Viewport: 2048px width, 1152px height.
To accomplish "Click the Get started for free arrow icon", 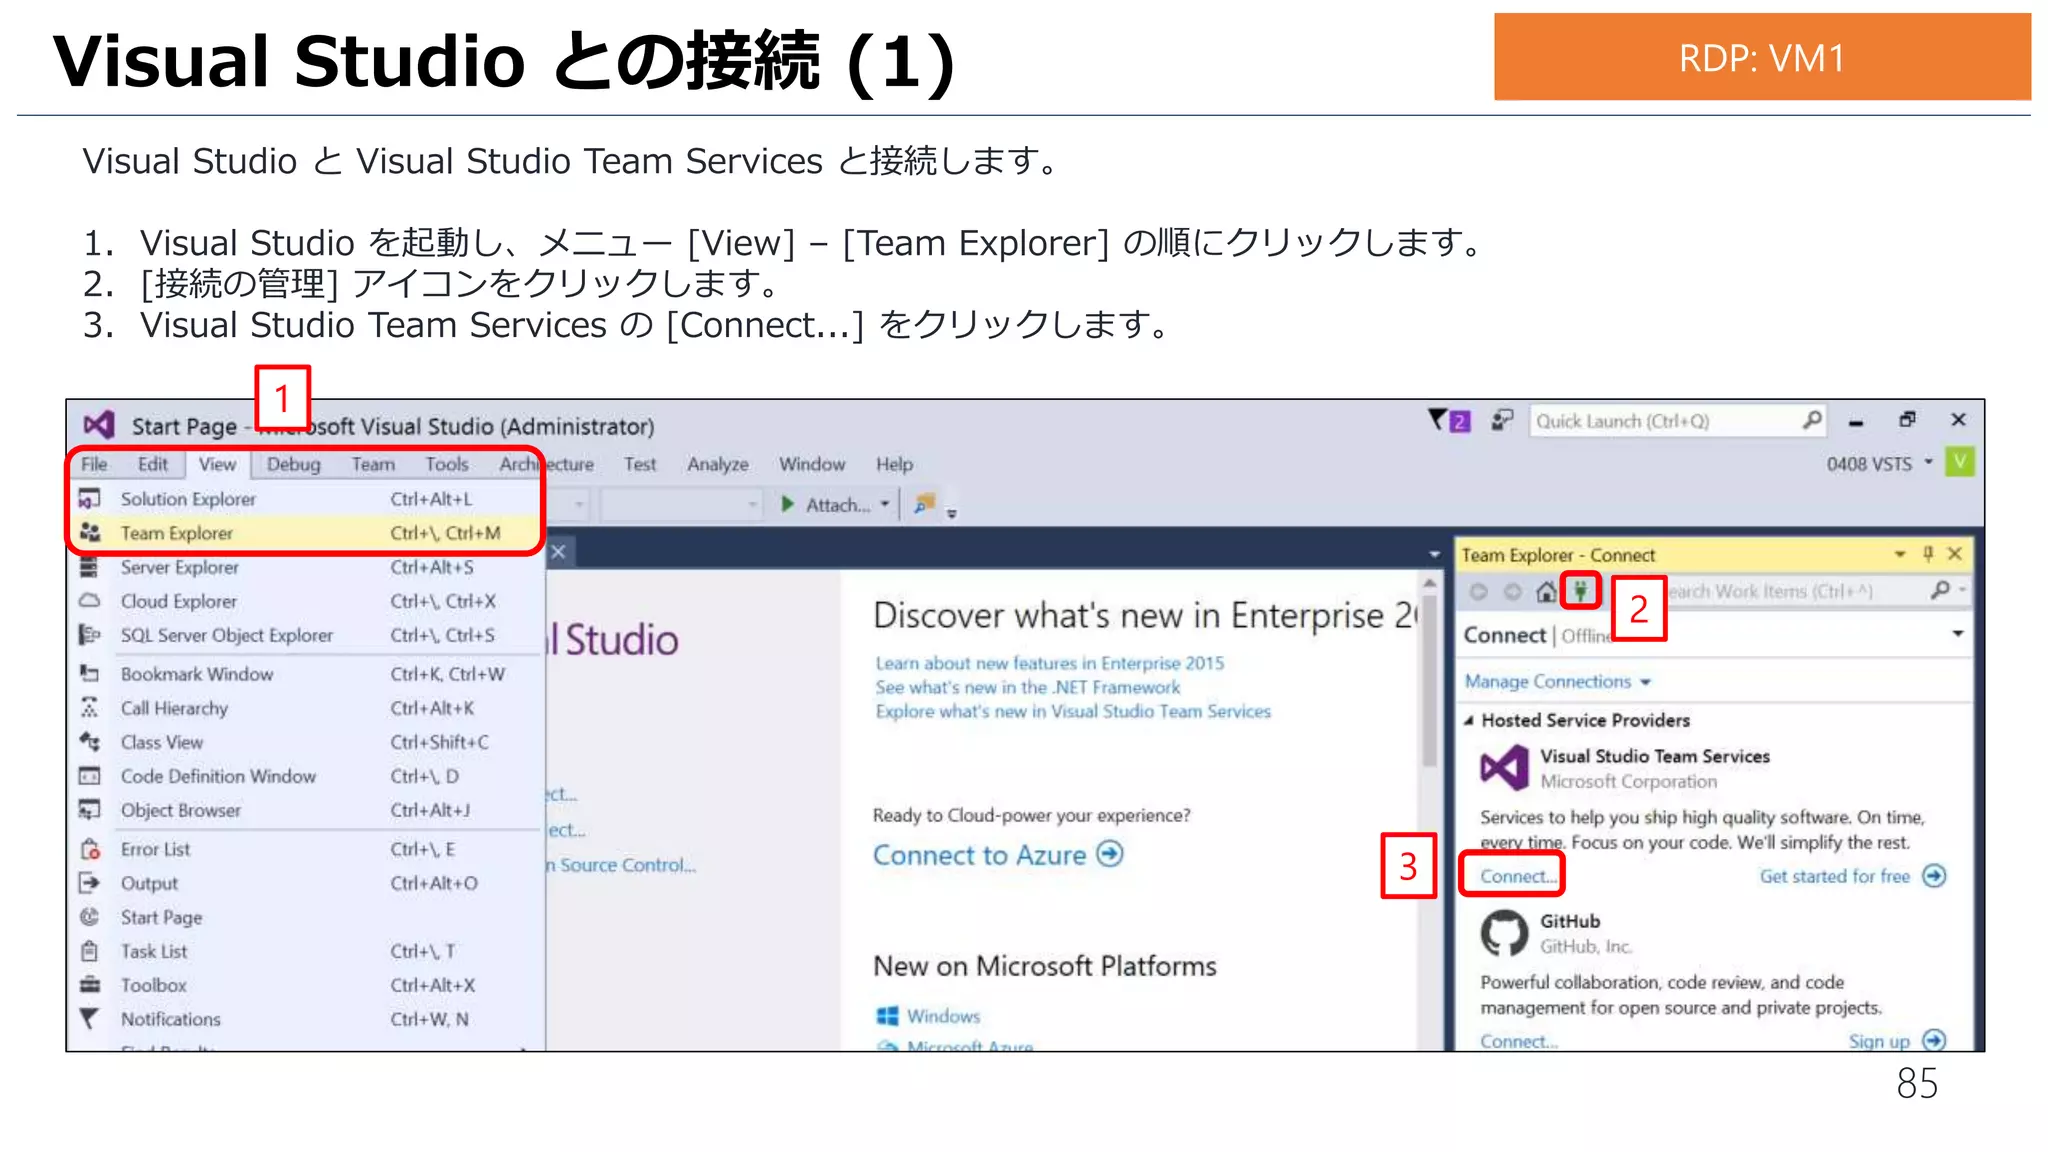I will (x=1935, y=876).
